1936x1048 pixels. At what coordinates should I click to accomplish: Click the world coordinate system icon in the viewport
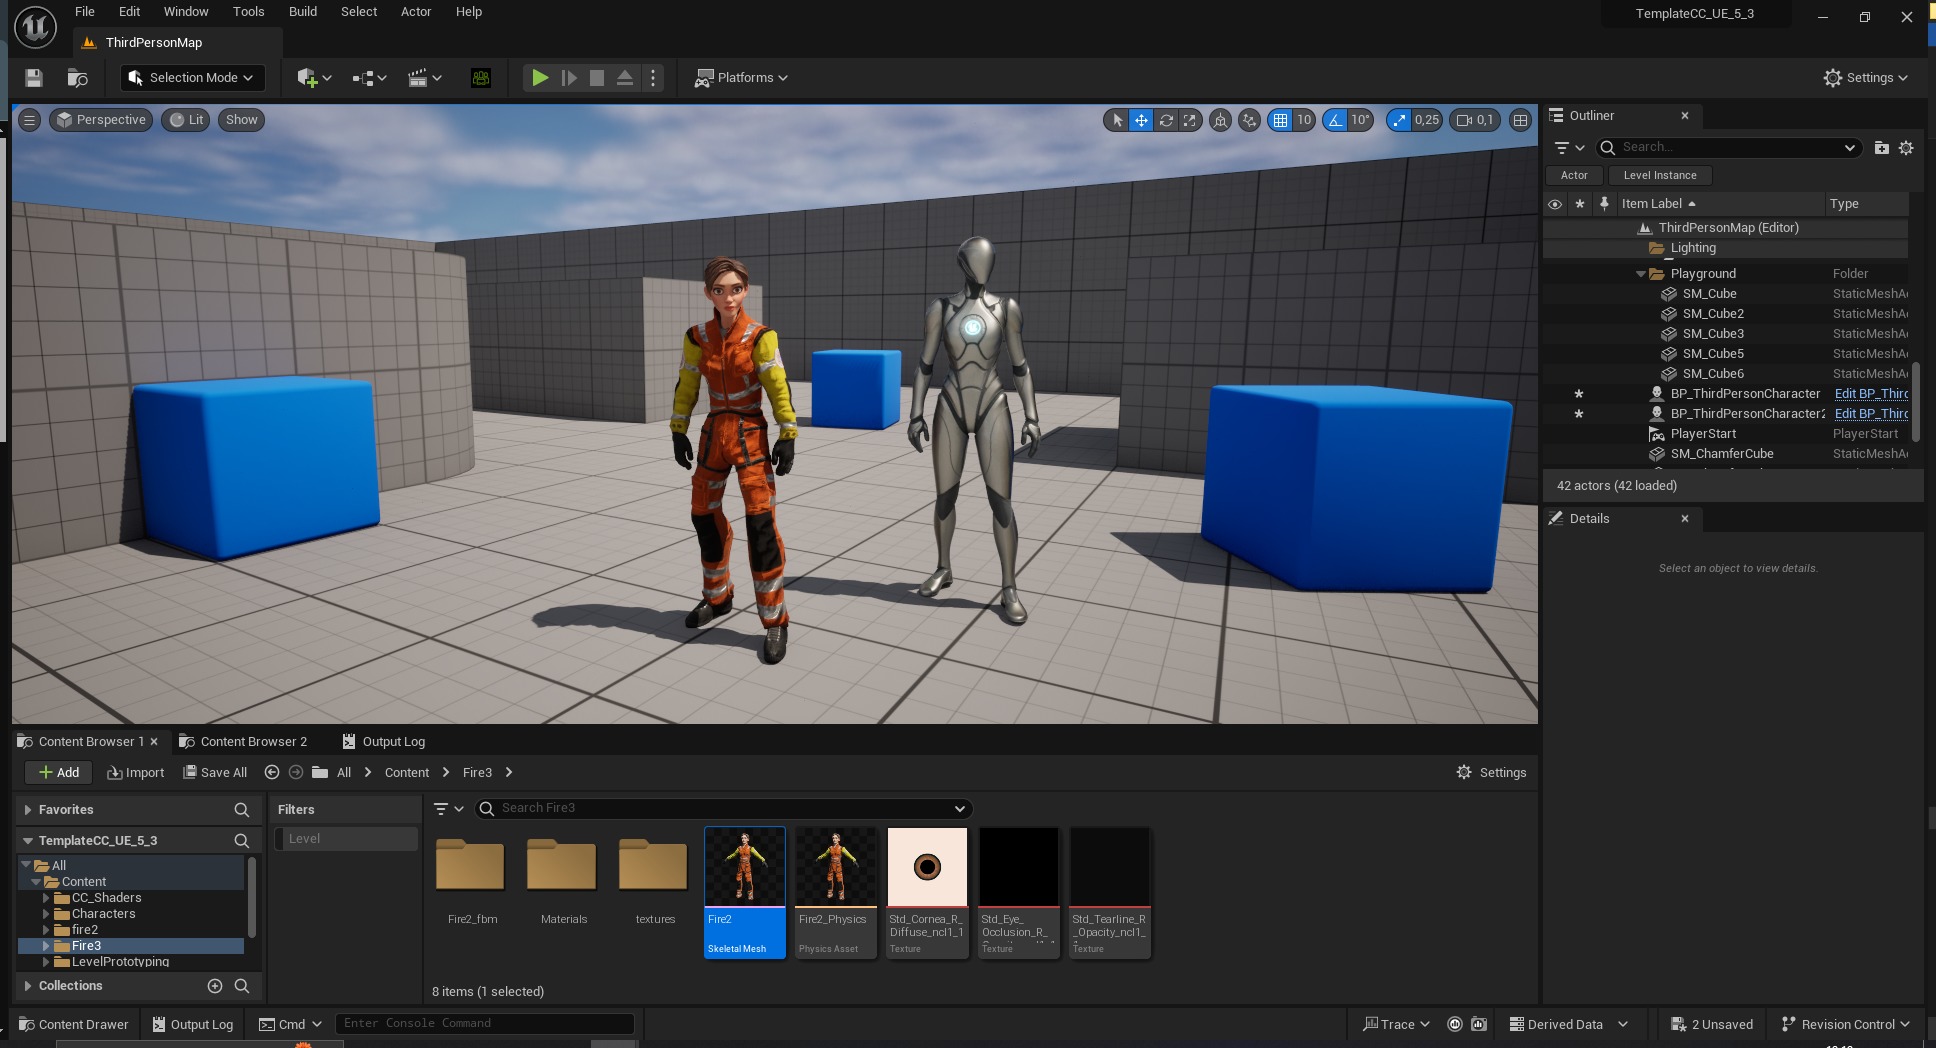[1220, 120]
